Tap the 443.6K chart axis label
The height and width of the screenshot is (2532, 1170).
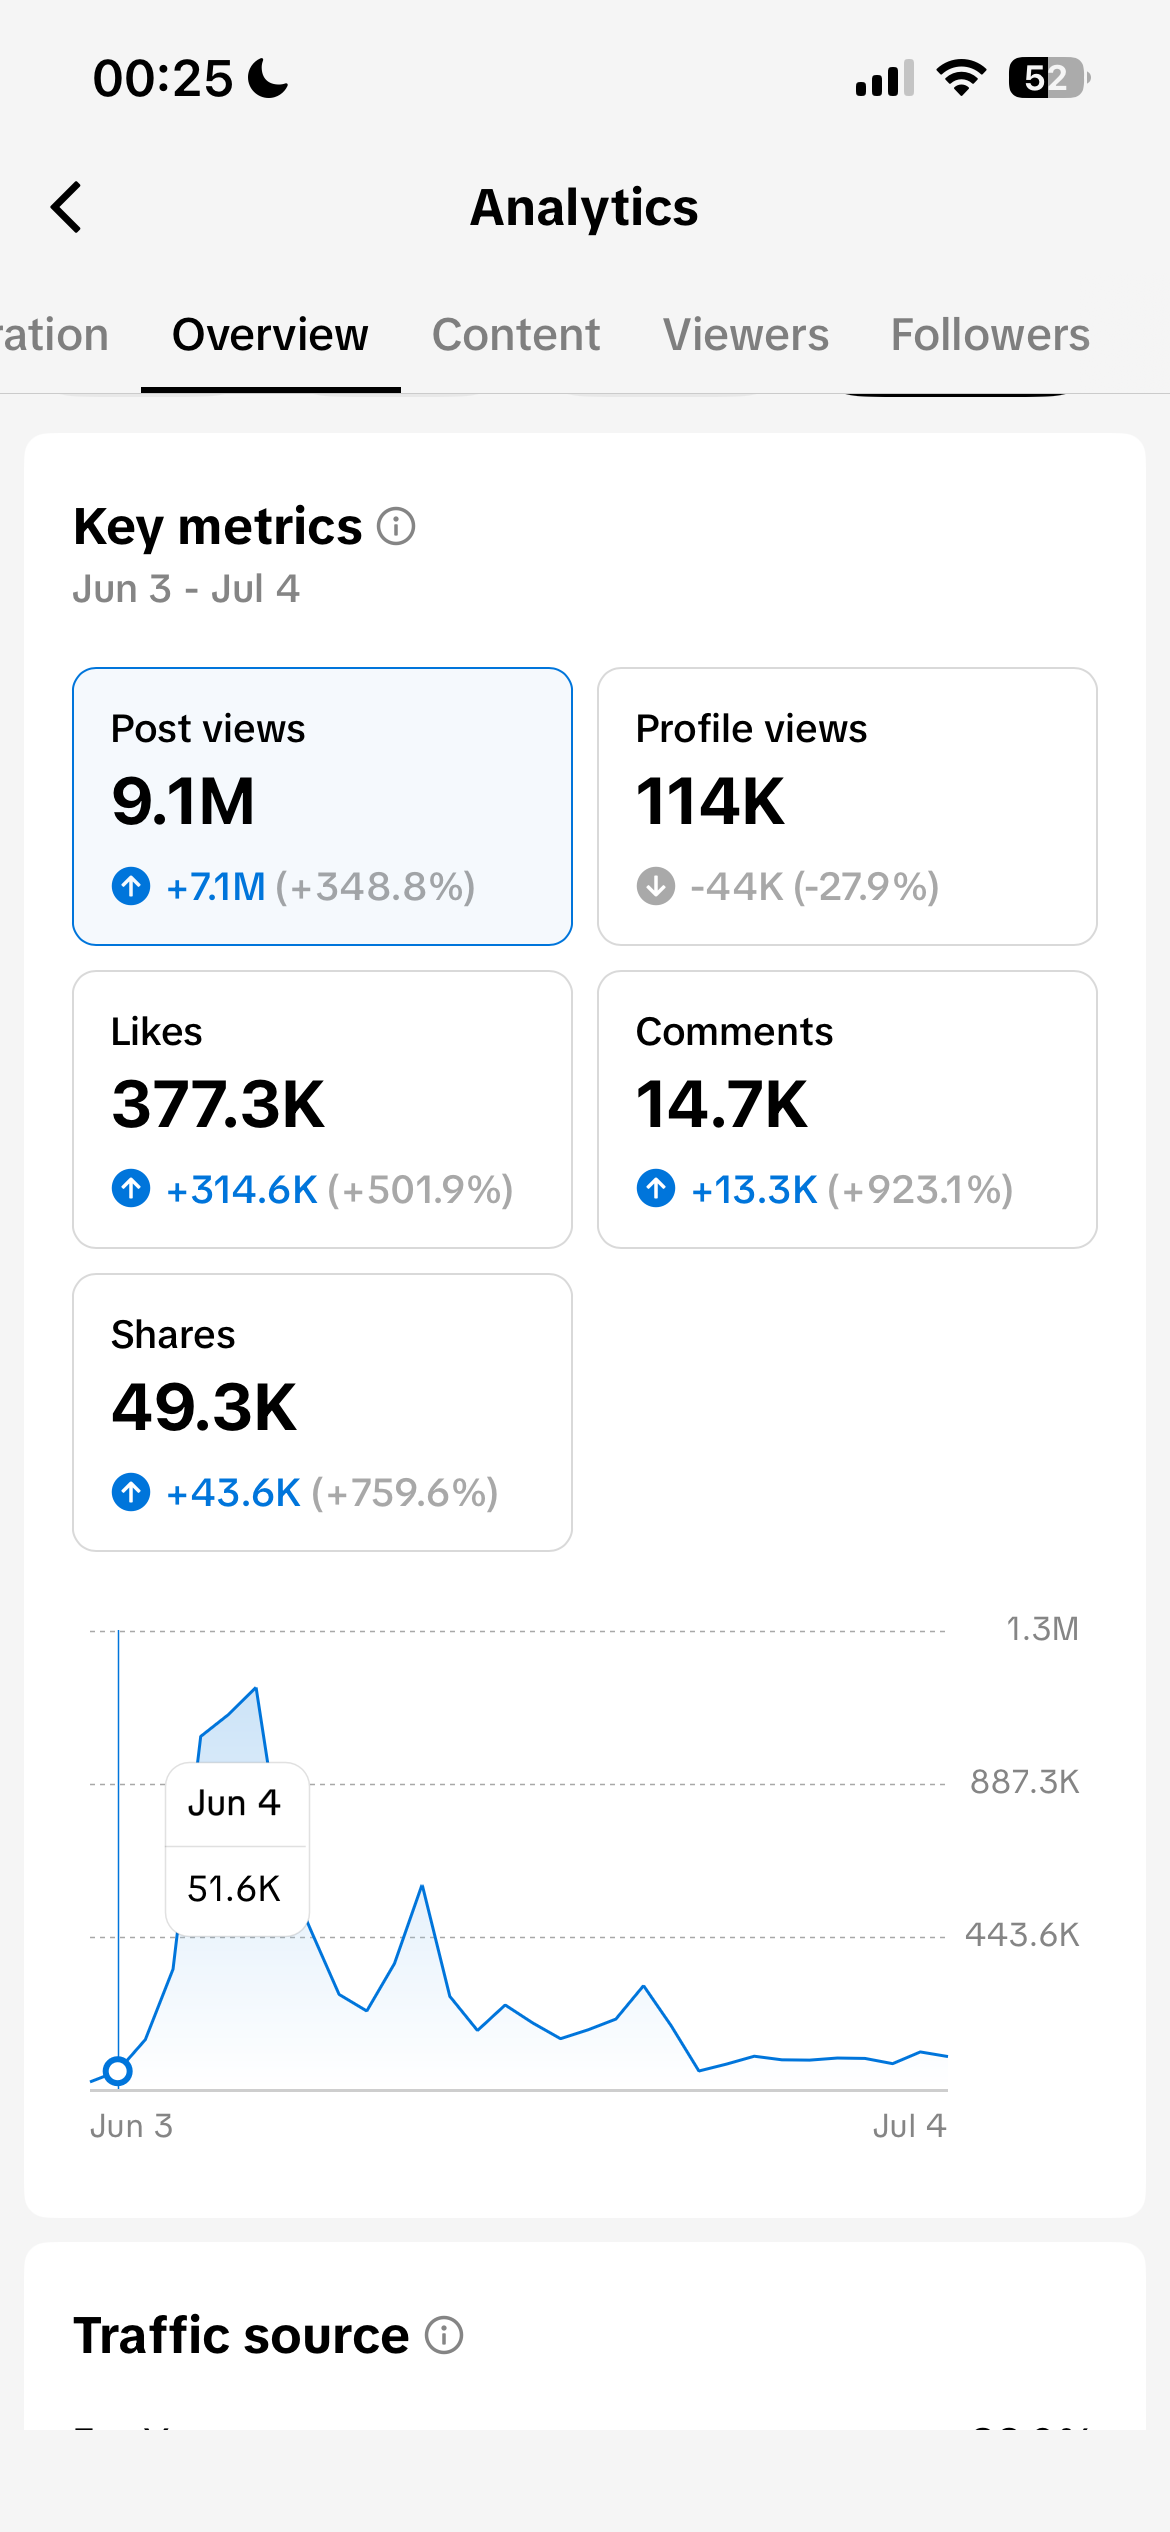pyautogui.click(x=1022, y=1935)
